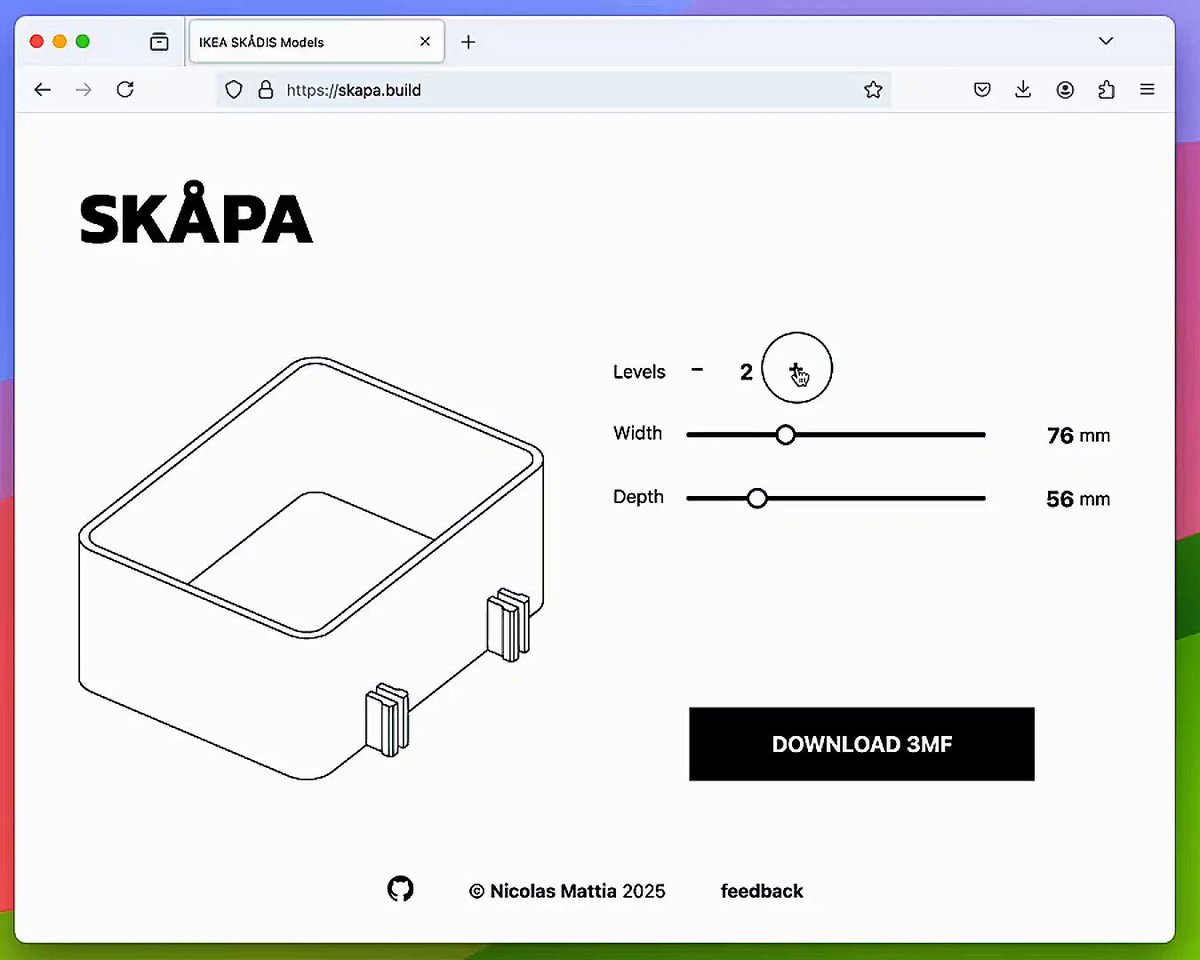Increase Levels with the plus button
Viewport: 1200px width, 960px height.
point(796,369)
